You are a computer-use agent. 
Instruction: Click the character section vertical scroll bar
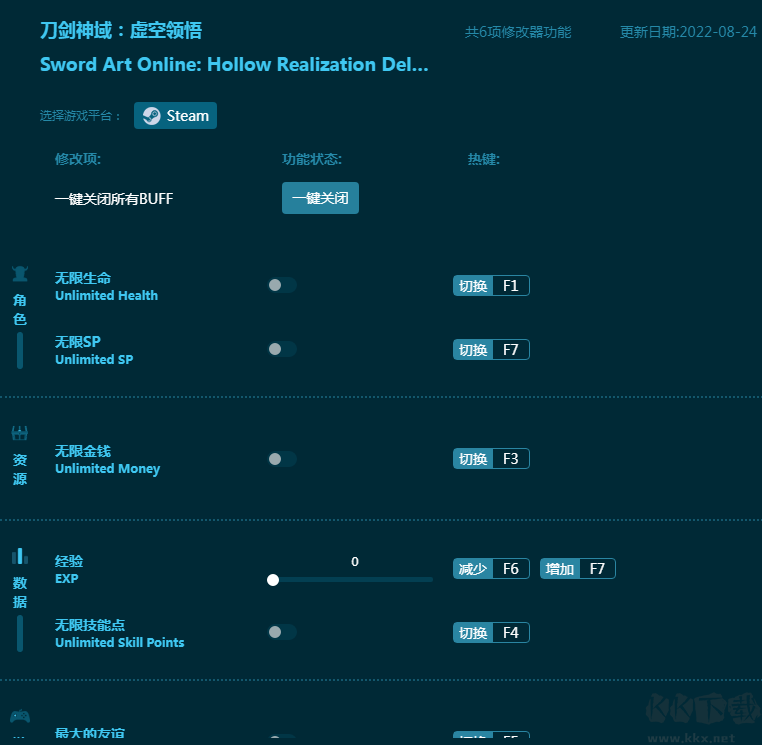pos(20,351)
